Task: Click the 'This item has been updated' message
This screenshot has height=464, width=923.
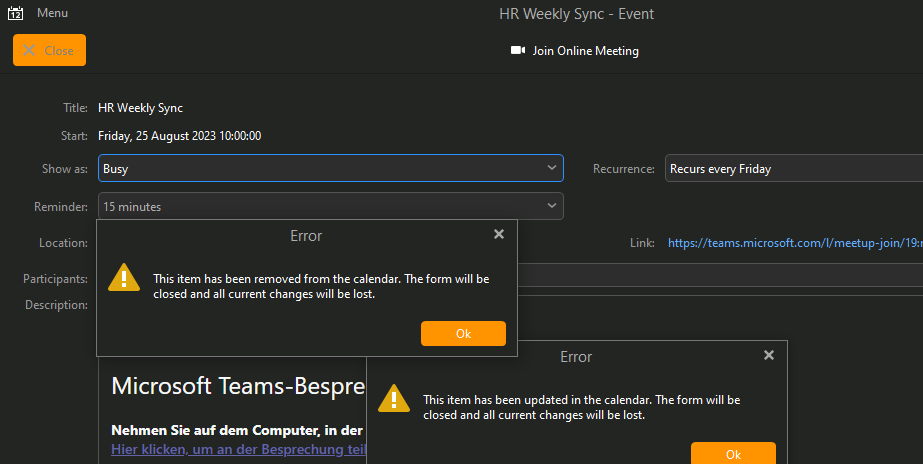Action: (582, 407)
